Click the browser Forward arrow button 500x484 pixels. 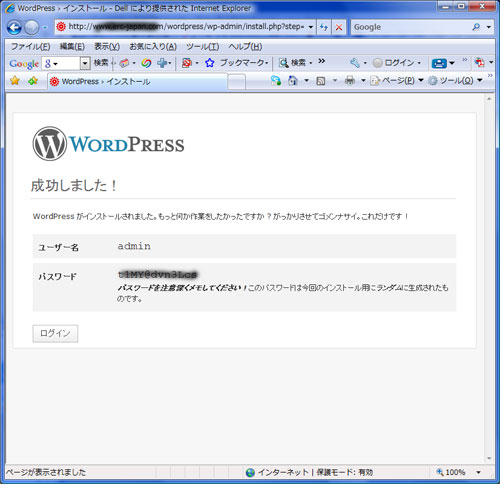click(x=32, y=27)
